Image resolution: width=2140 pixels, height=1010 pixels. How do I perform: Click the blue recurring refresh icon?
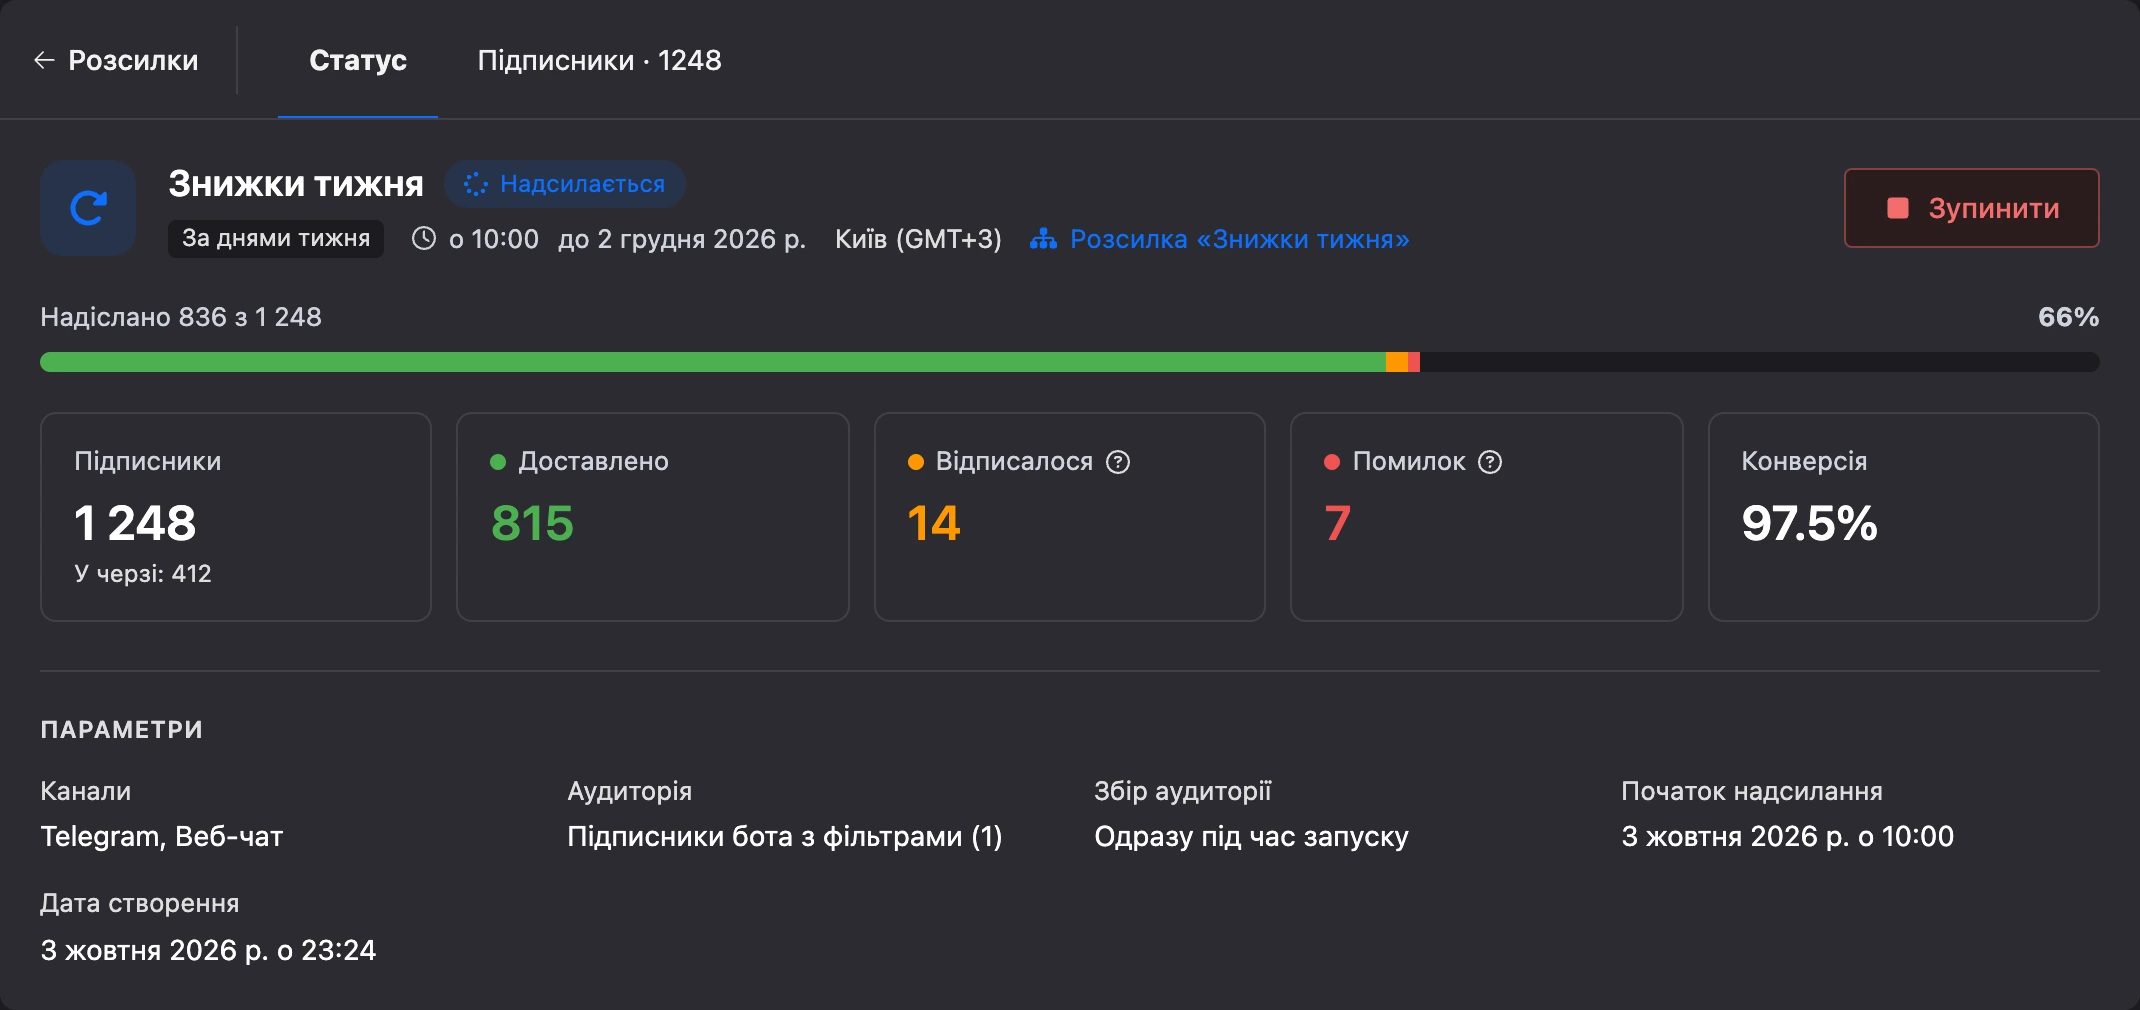(88, 208)
